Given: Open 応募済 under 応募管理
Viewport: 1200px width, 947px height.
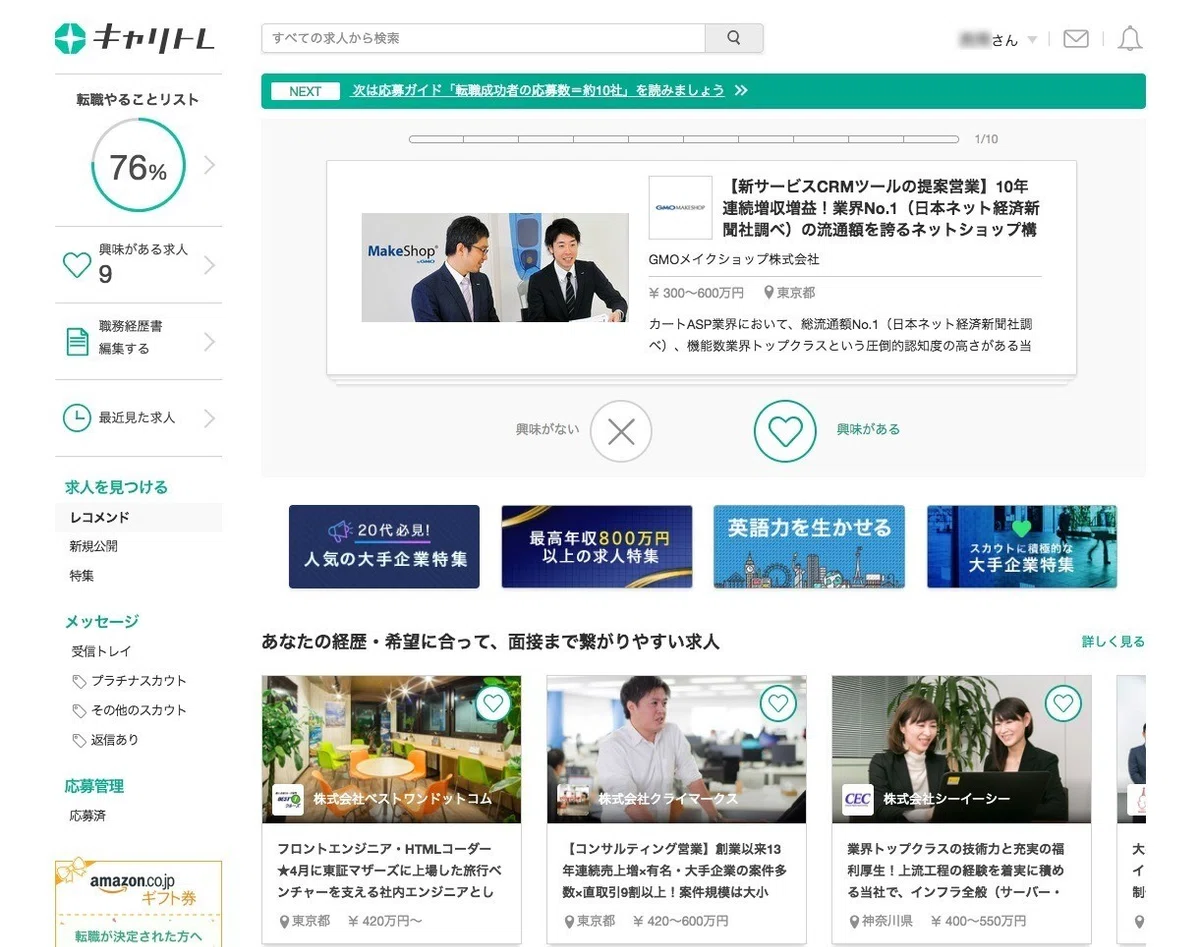Looking at the screenshot, I should (x=87, y=816).
